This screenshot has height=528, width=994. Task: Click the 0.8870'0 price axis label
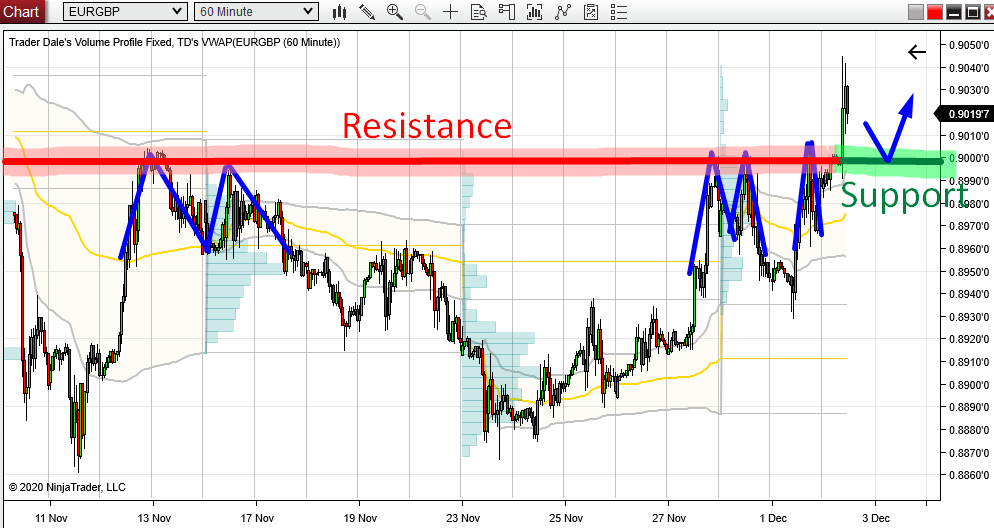[x=968, y=453]
